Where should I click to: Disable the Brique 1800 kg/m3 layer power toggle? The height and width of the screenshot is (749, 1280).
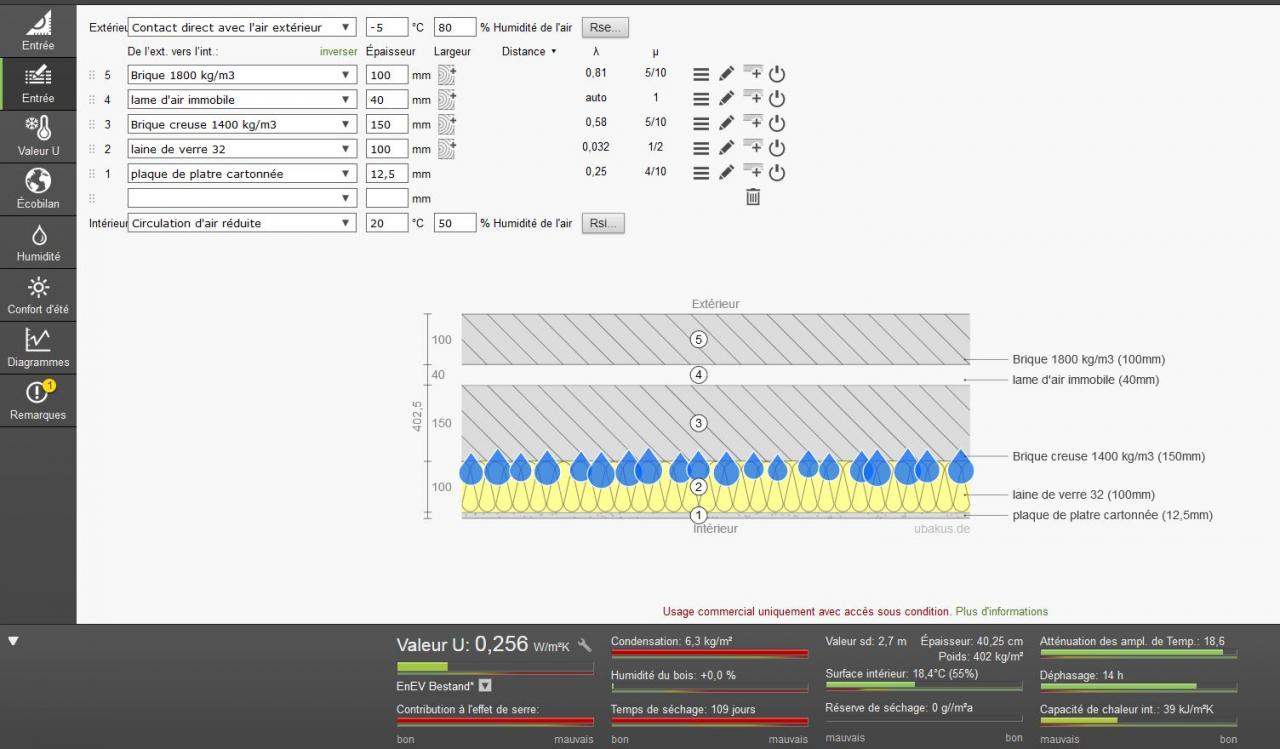777,74
